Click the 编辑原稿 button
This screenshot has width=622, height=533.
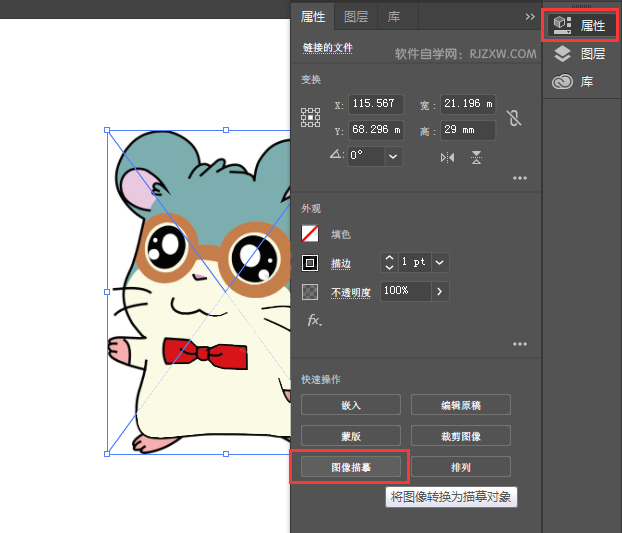coord(461,405)
